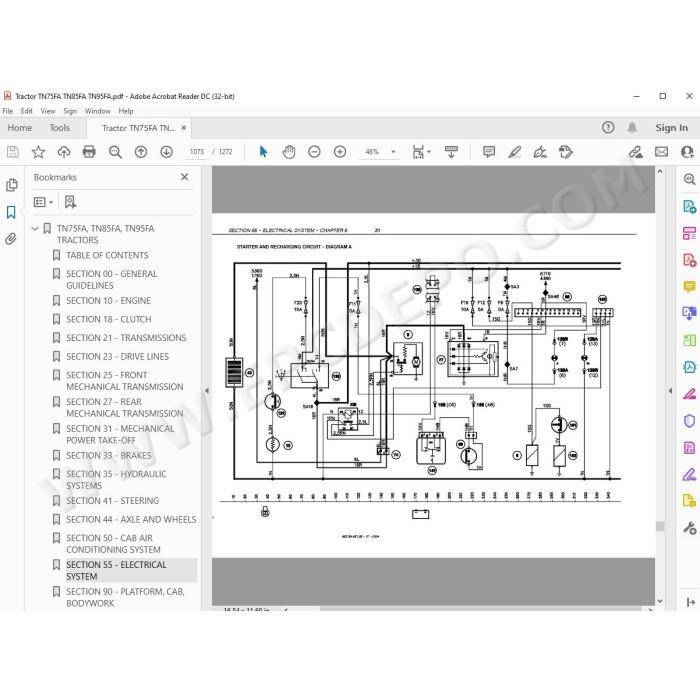The height and width of the screenshot is (700, 700).
Task: Add a comment sticky note icon
Action: click(x=489, y=152)
